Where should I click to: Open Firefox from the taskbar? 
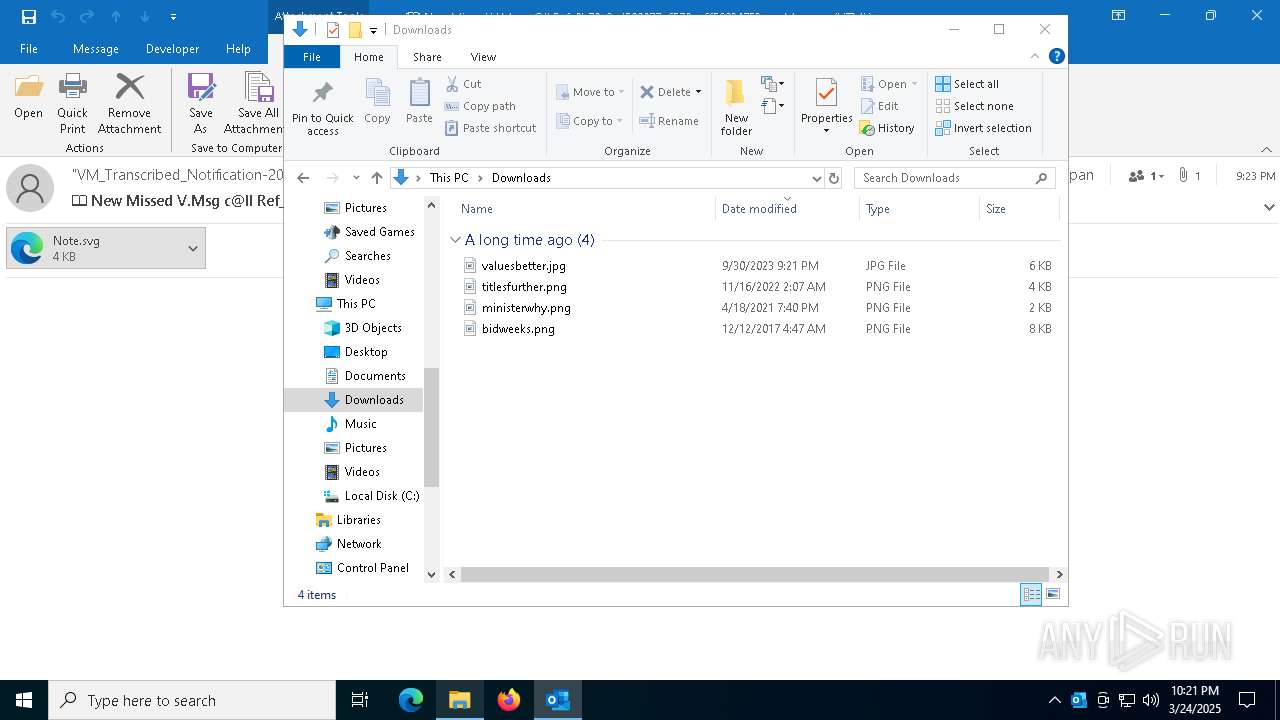[x=509, y=700]
